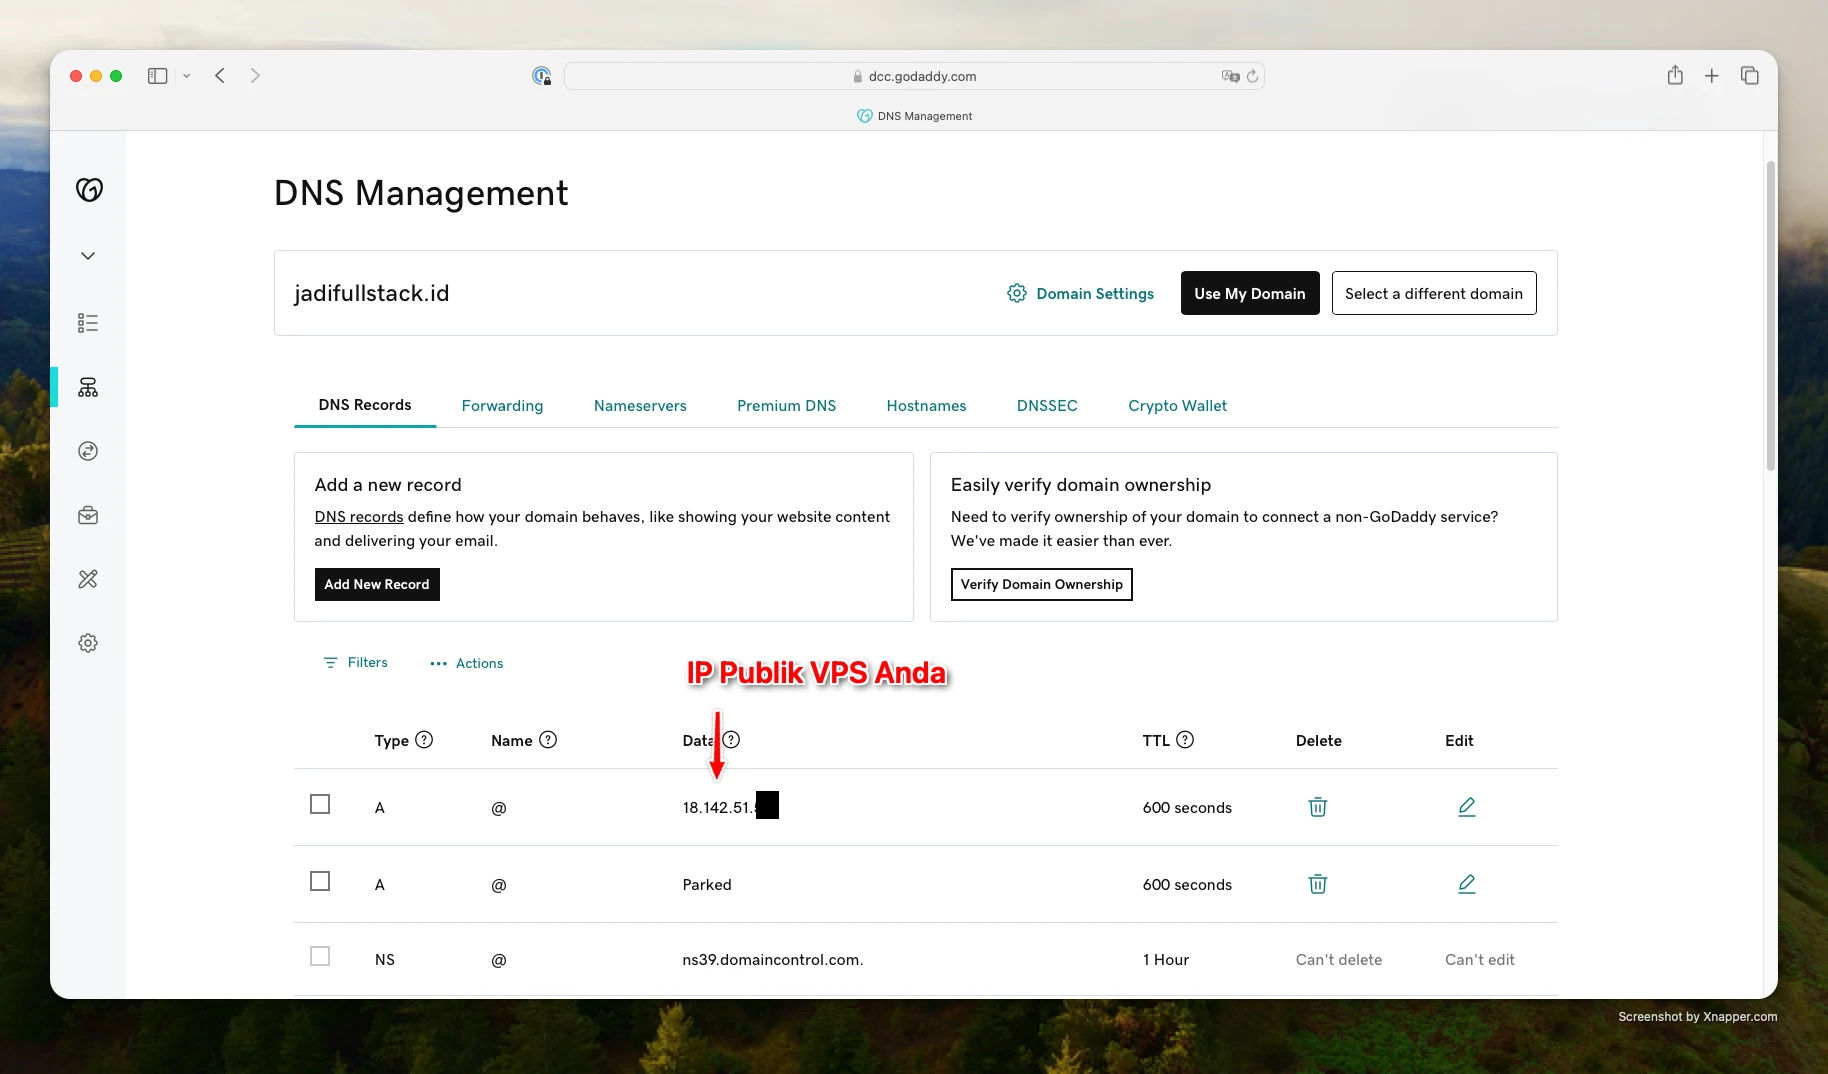Click the Use My Domain button
The width and height of the screenshot is (1828, 1074).
coord(1250,293)
